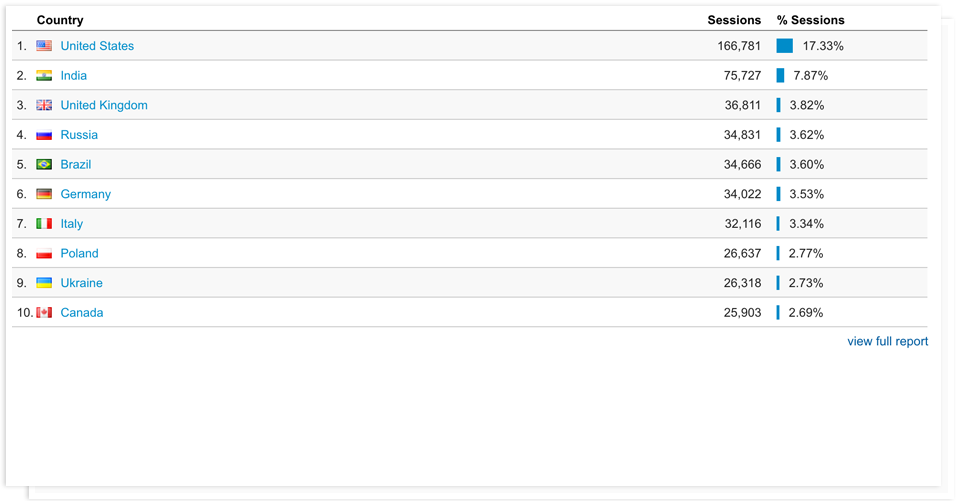Select the Poland country link
Viewport: 956px width, 501px height.
(x=79, y=253)
